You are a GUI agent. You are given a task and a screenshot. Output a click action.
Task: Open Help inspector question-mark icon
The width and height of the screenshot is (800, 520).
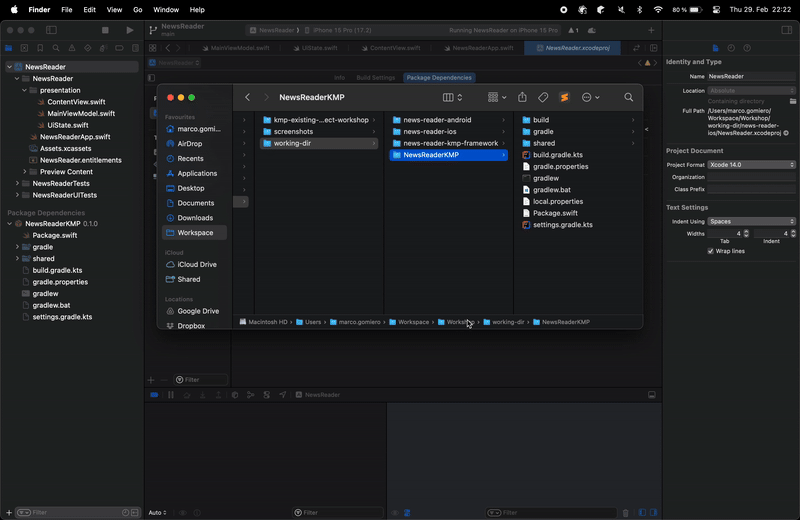point(747,48)
